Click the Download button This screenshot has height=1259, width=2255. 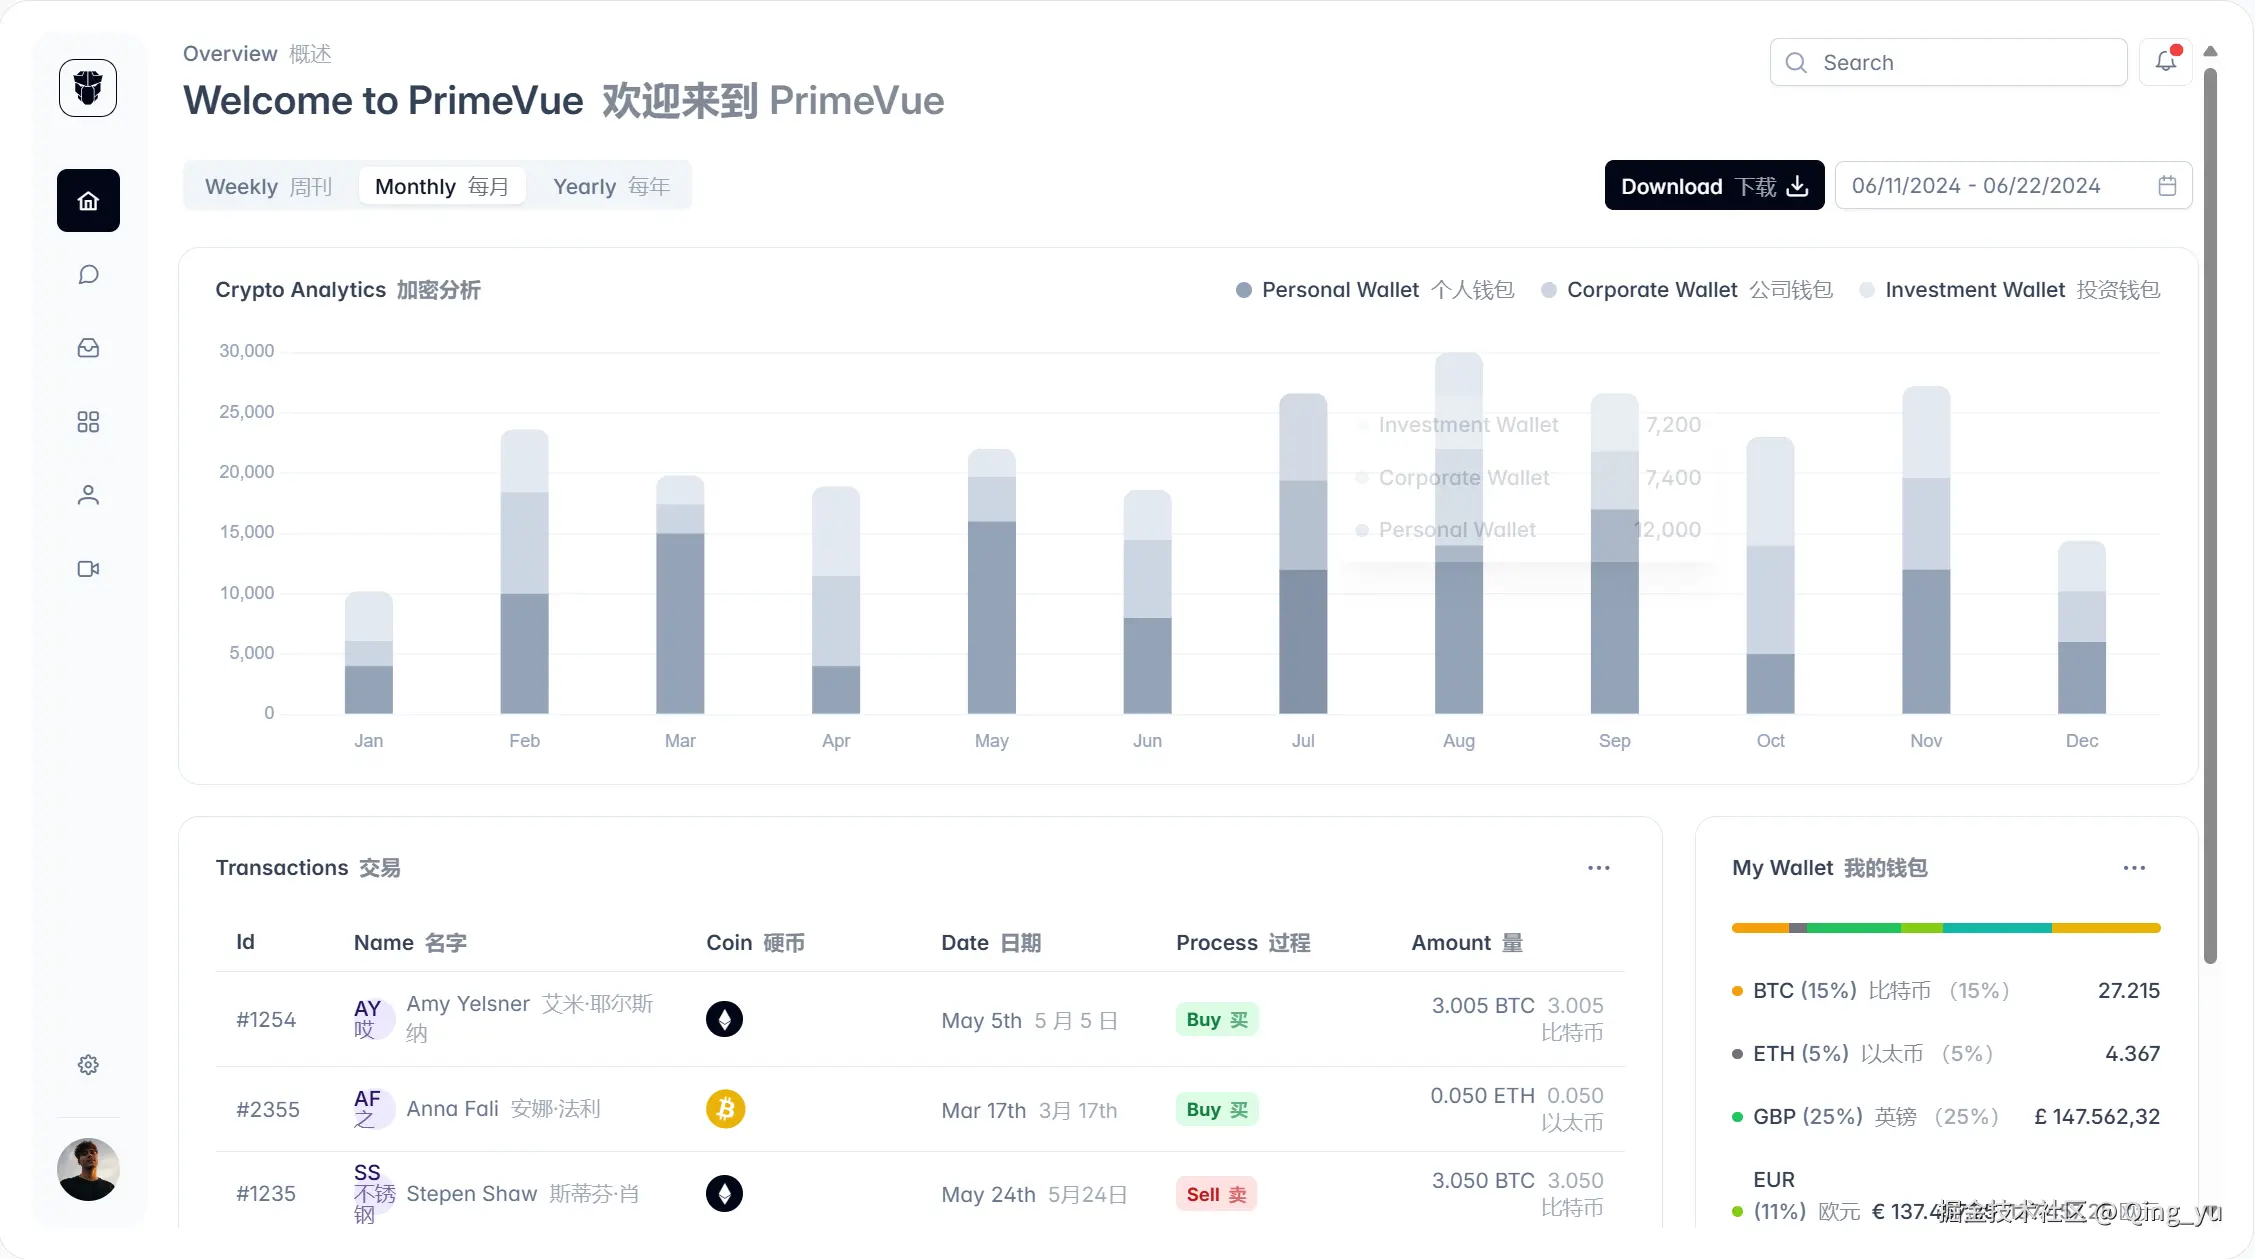point(1713,186)
